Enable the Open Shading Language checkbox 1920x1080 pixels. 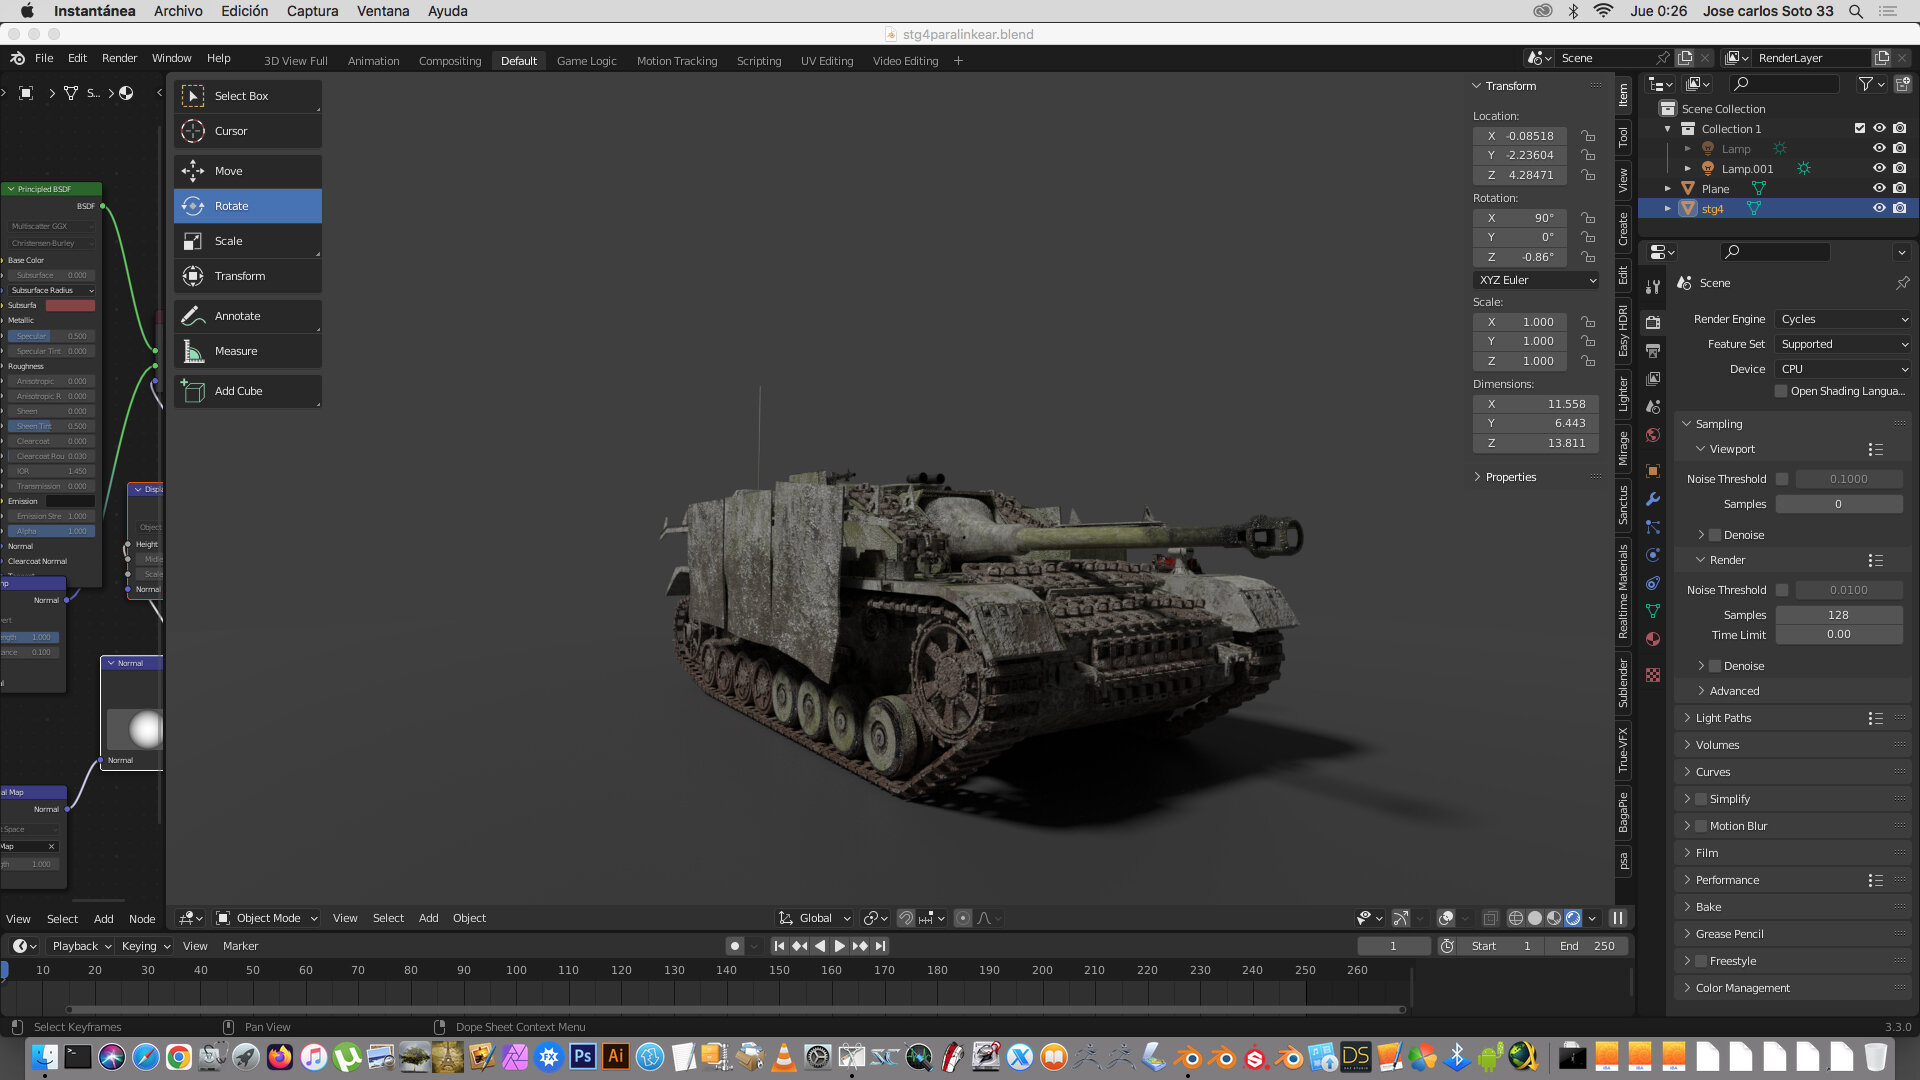click(x=1781, y=391)
